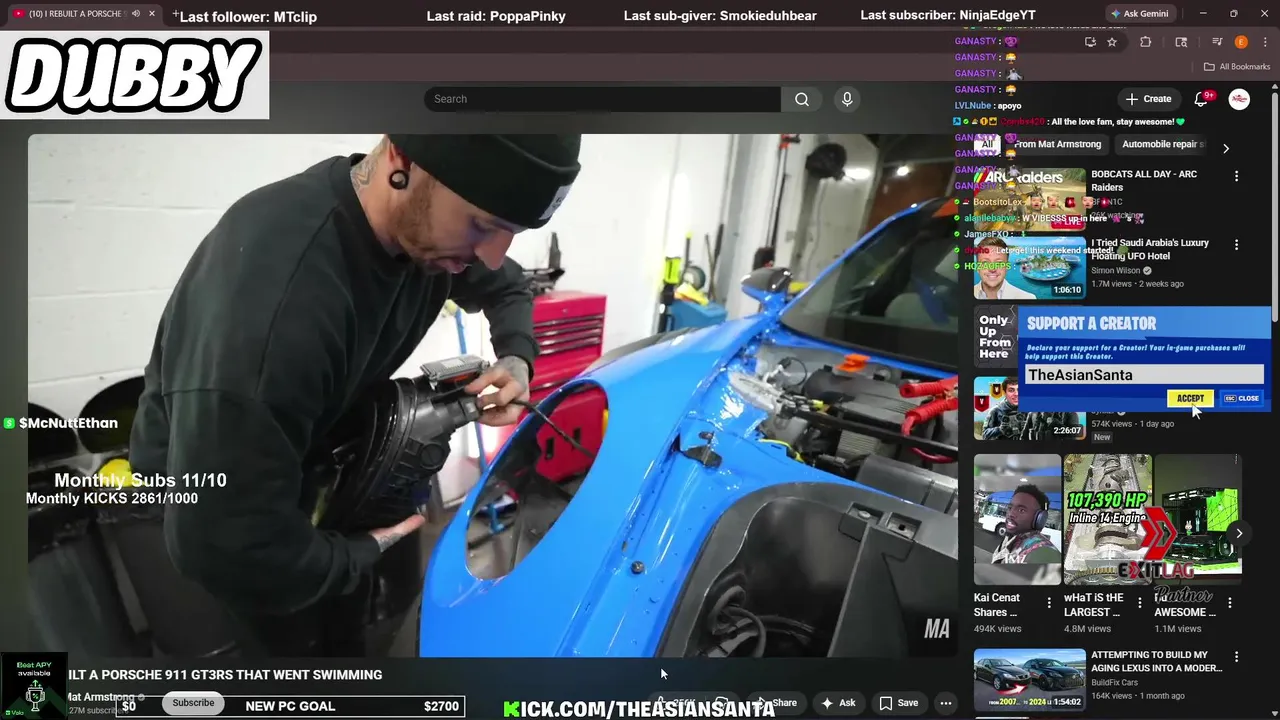Visit the Simon Wilson channel link
The height and width of the screenshot is (720, 1280).
click(1116, 270)
